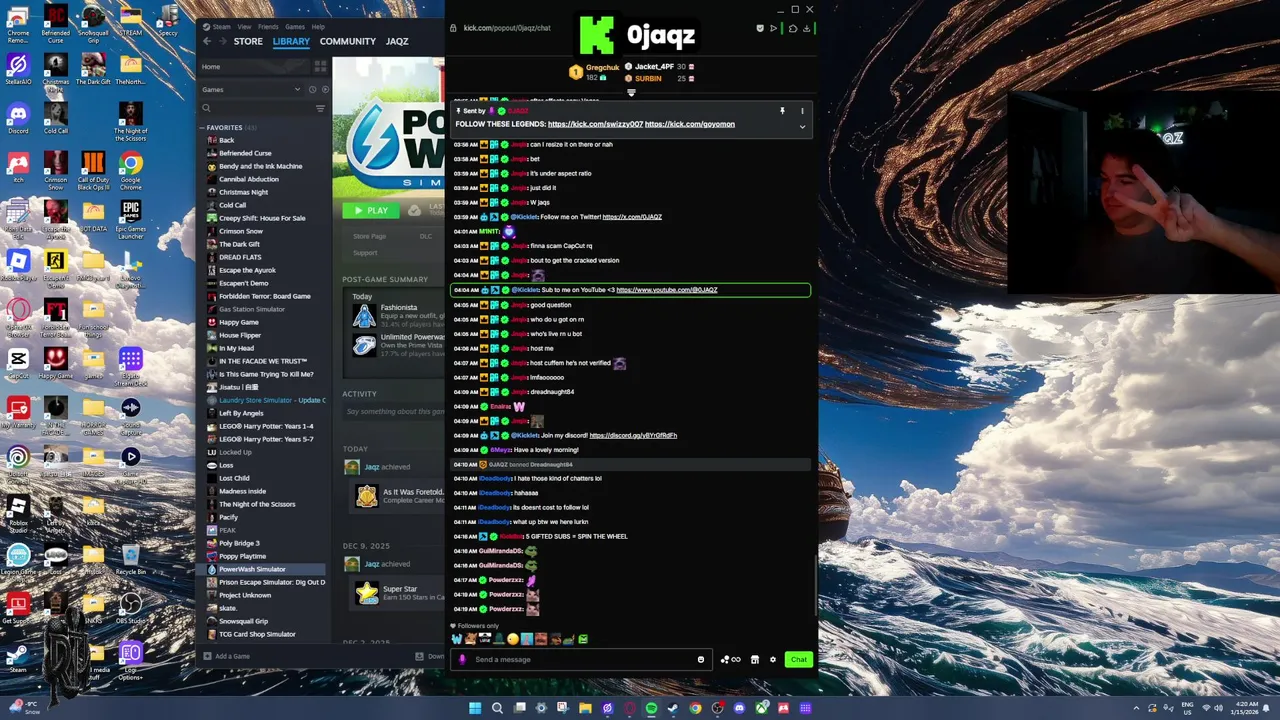Open Call of Duty Black Ops III shortcut
The width and height of the screenshot is (1280, 720).
(93, 167)
